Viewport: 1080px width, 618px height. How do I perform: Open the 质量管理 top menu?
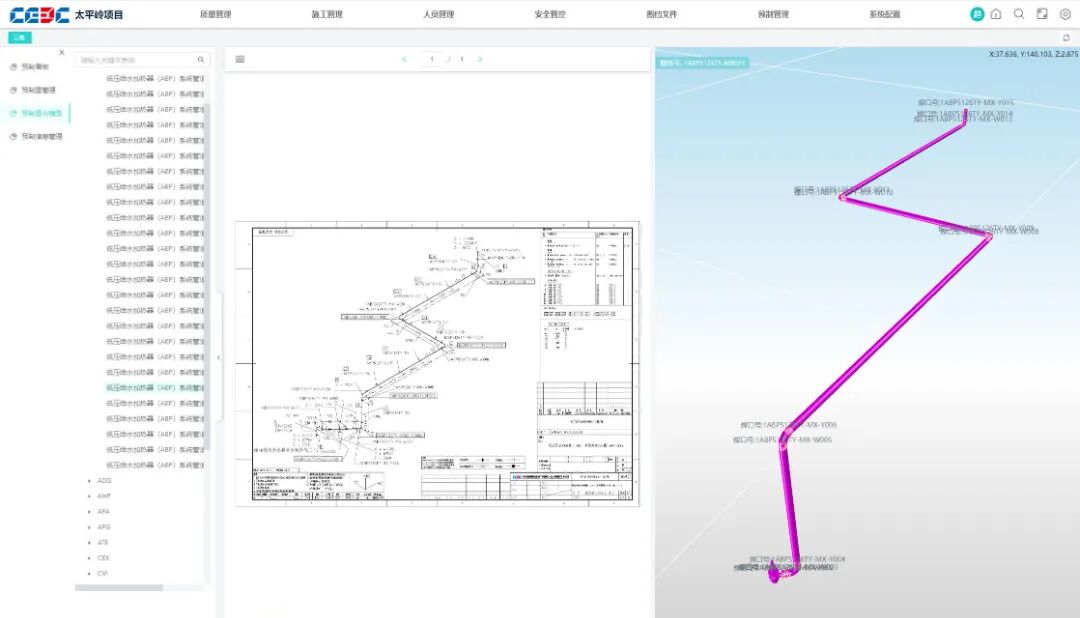pos(215,15)
